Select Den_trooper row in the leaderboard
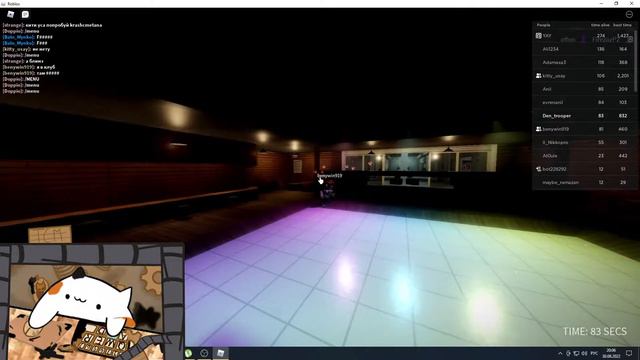 (584, 116)
